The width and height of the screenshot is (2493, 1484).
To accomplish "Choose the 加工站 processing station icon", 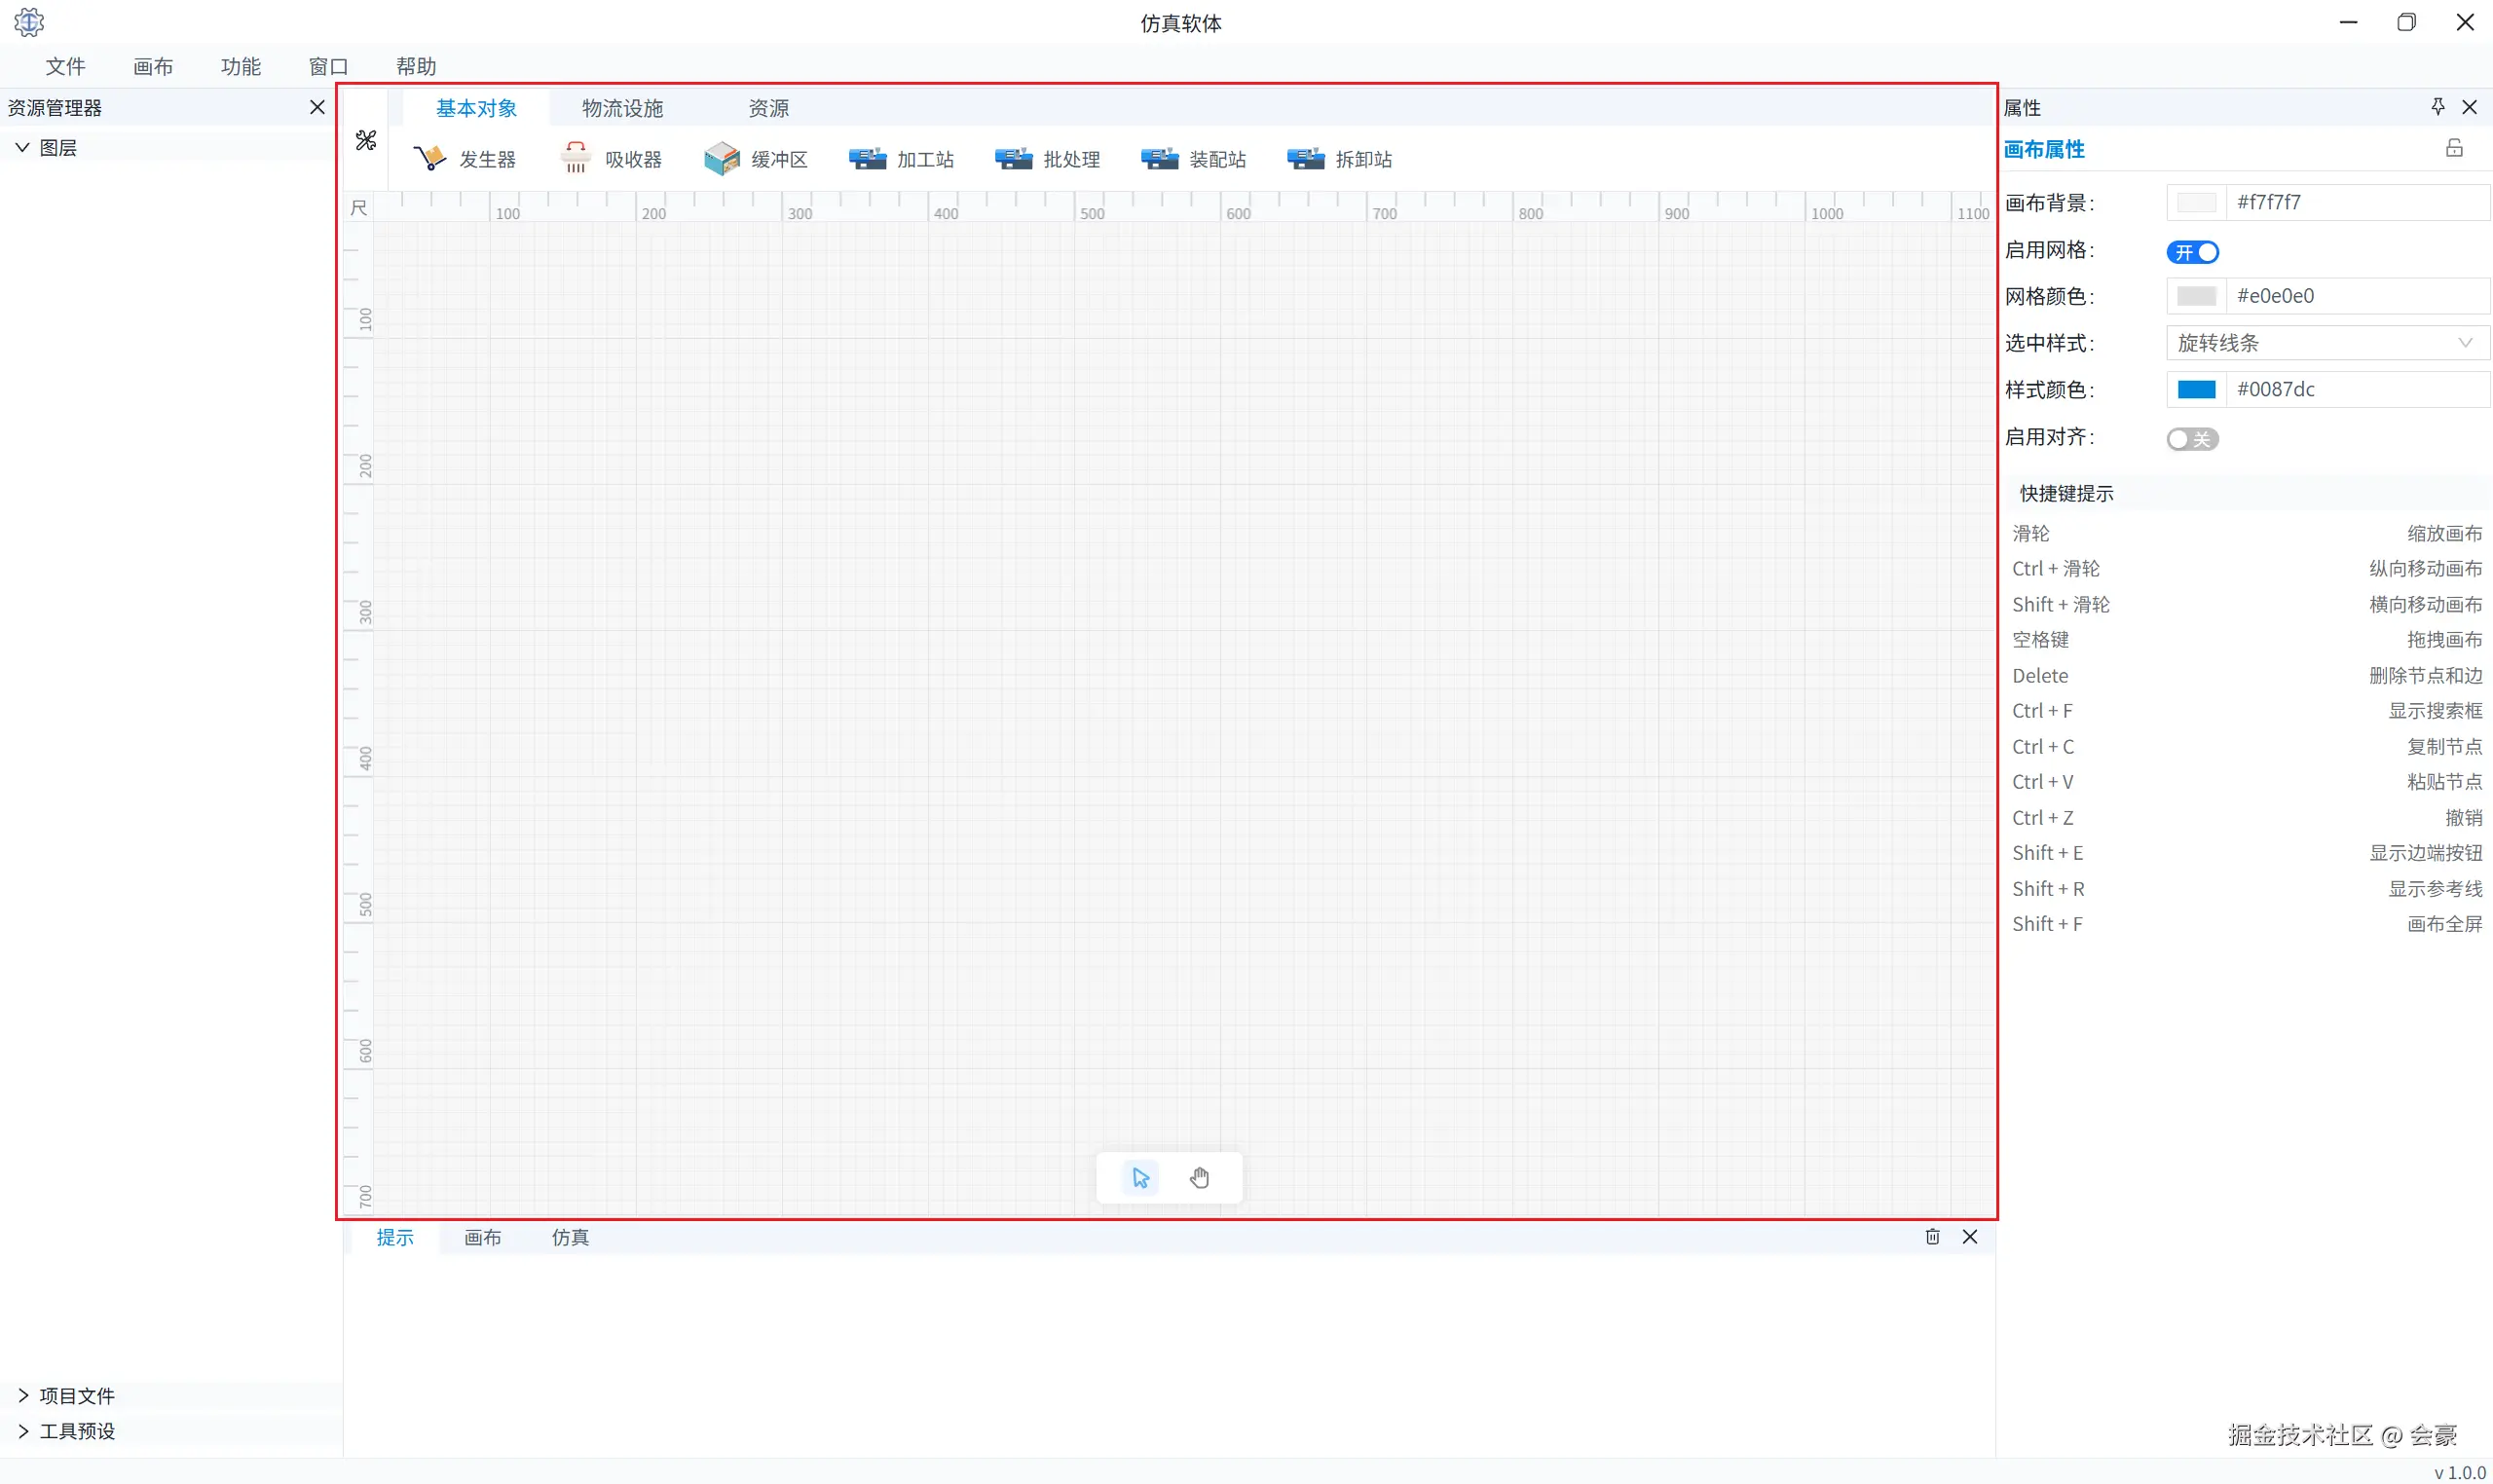I will (x=867, y=158).
